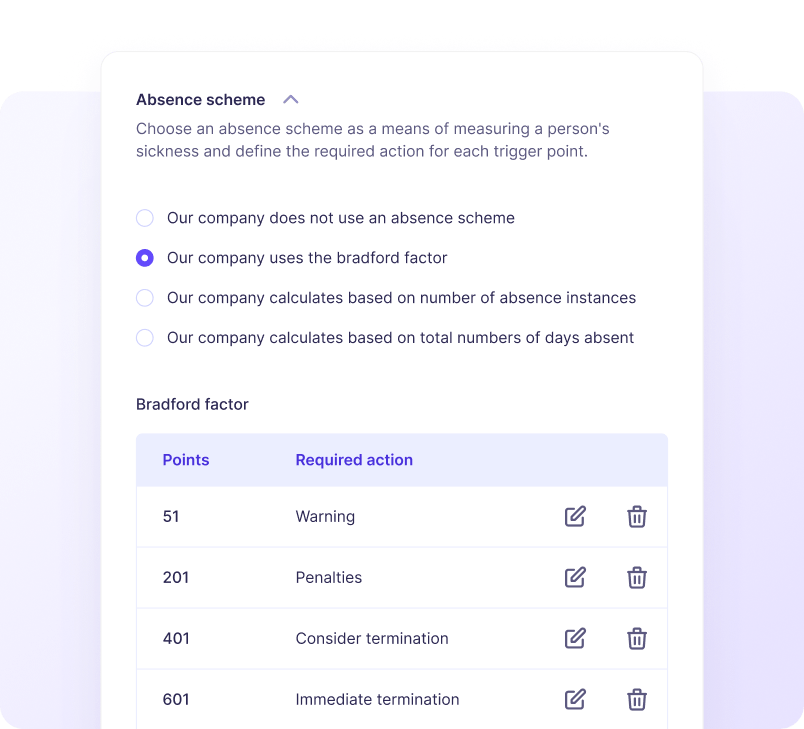Delete the Immediate termination row
Screen dimensions: 804x729
637,700
